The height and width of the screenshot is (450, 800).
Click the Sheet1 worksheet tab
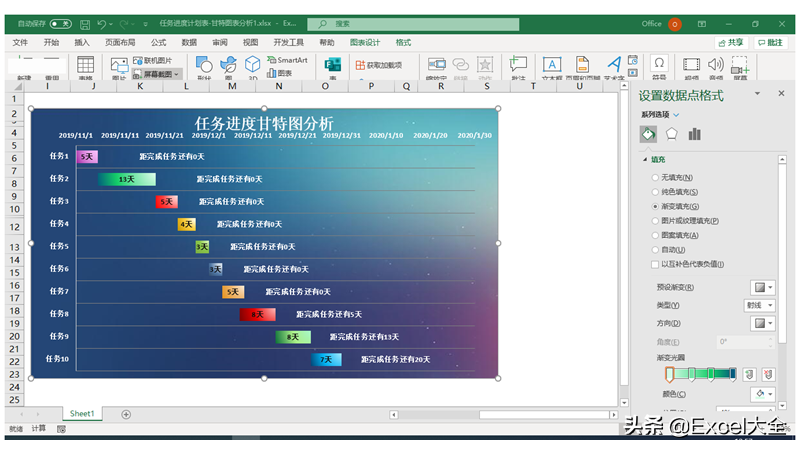click(82, 414)
